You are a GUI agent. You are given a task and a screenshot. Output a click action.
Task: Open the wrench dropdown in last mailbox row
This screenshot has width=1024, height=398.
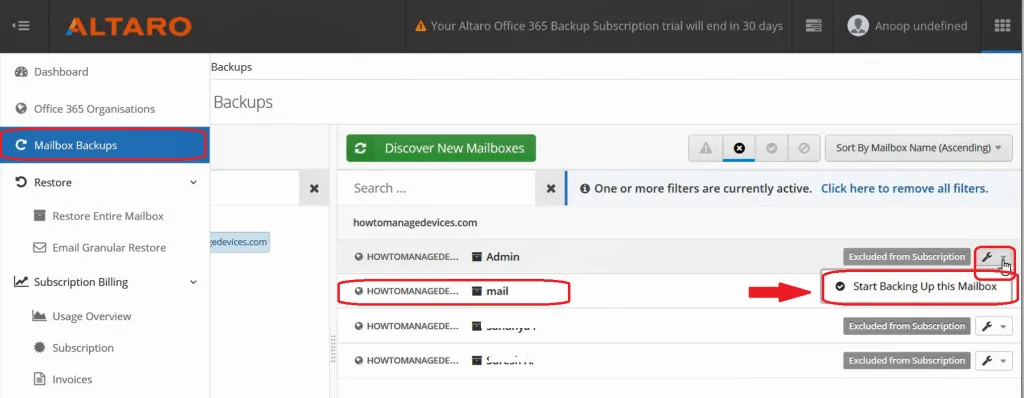[x=994, y=360]
